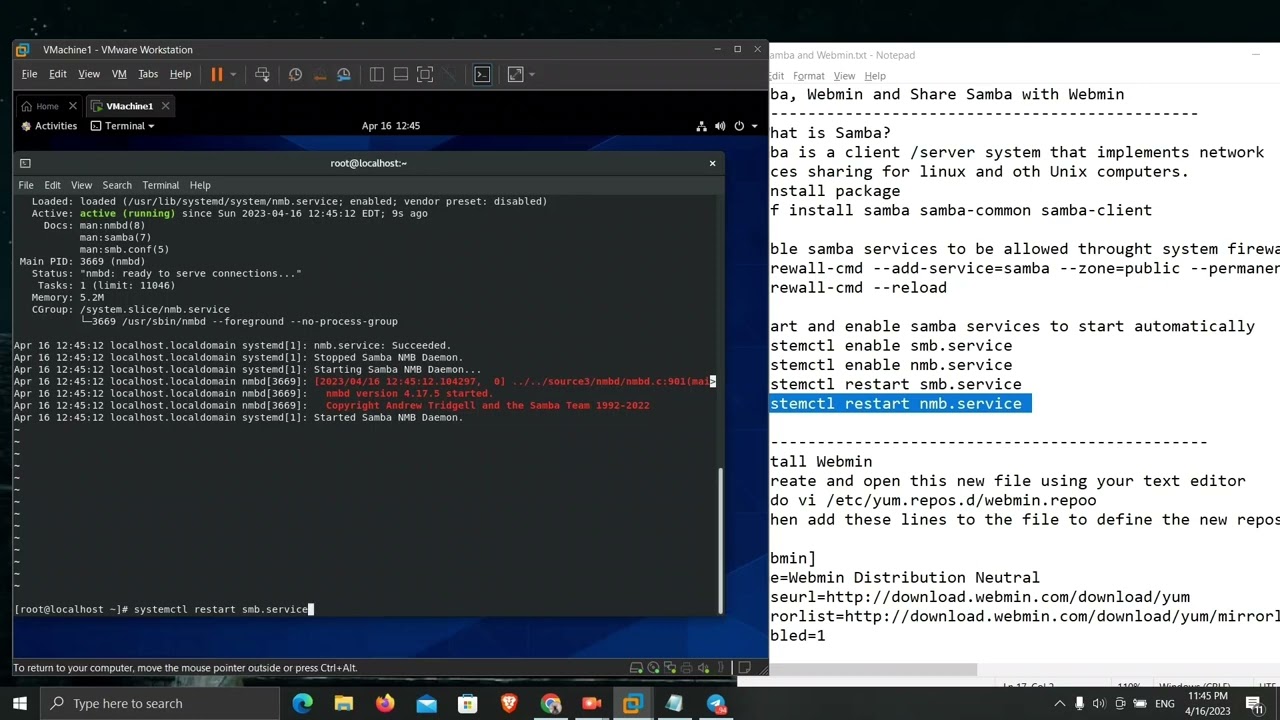Click 'stemctl restart smb.service' line in Notepad
Image resolution: width=1280 pixels, height=720 pixels.
coord(896,384)
